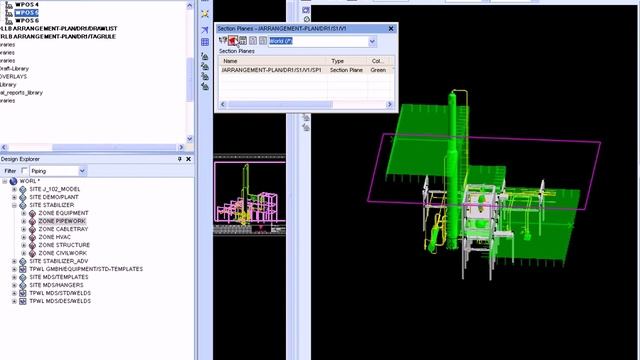Click the saved view 4 icon in vertical toolbar
Image resolution: width=640 pixels, height=360 pixels.
click(205, 86)
